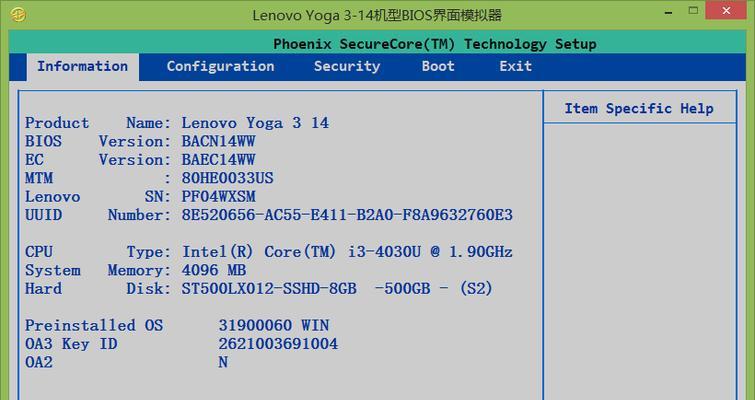
Task: Select the UUID number value
Action: 347,215
